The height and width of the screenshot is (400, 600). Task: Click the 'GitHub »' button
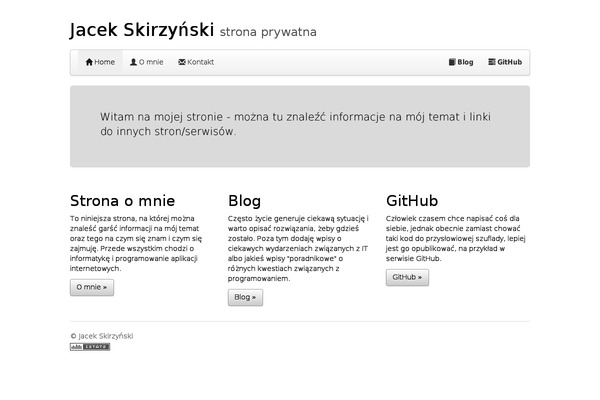click(x=407, y=278)
